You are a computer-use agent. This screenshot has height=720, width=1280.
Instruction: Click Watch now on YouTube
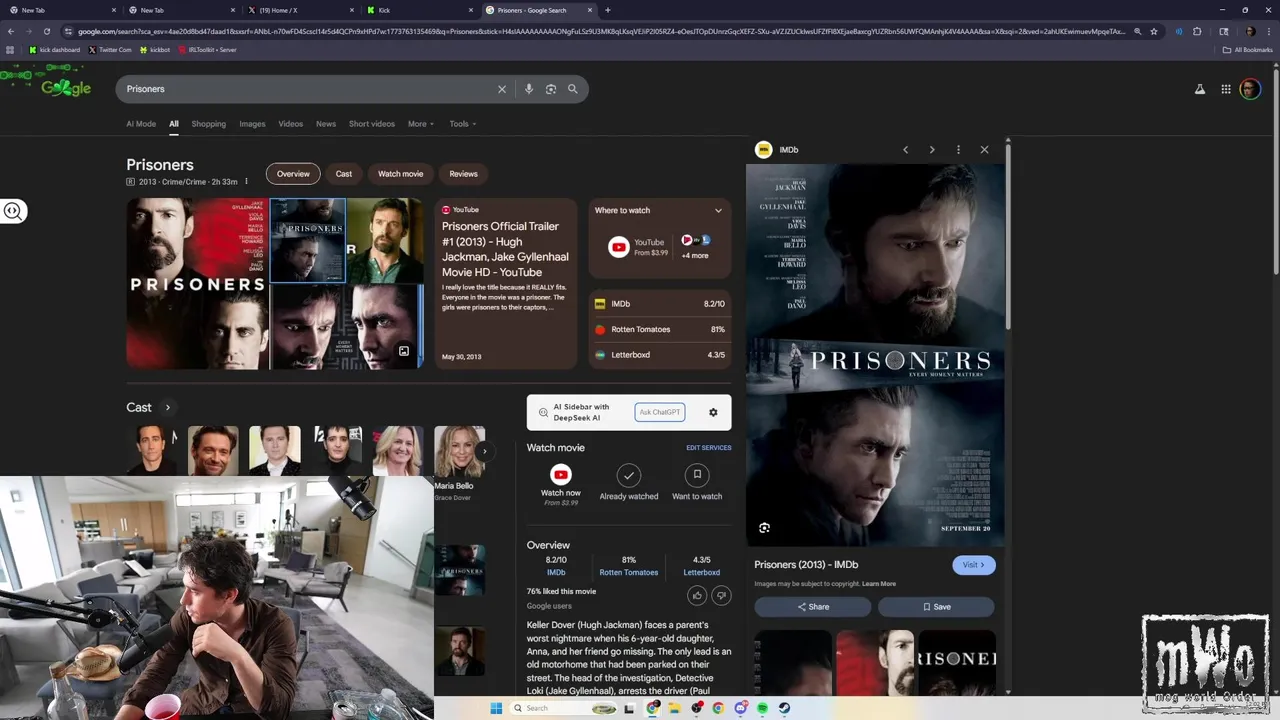pyautogui.click(x=561, y=484)
